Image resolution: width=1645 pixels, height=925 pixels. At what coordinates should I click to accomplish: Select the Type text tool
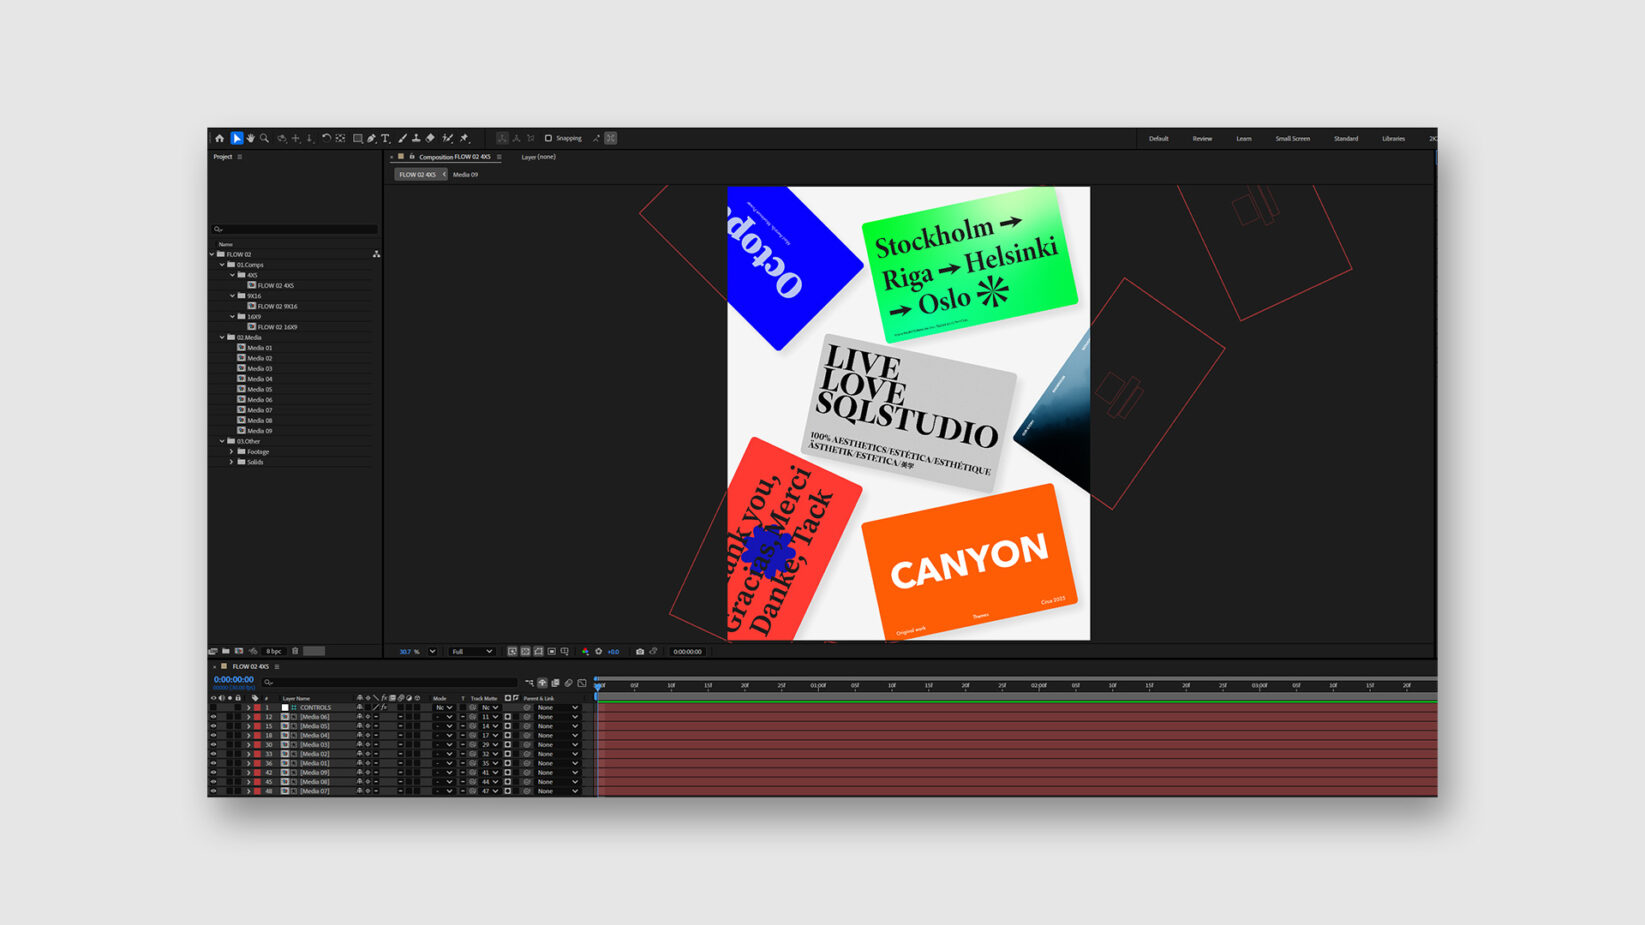point(385,138)
